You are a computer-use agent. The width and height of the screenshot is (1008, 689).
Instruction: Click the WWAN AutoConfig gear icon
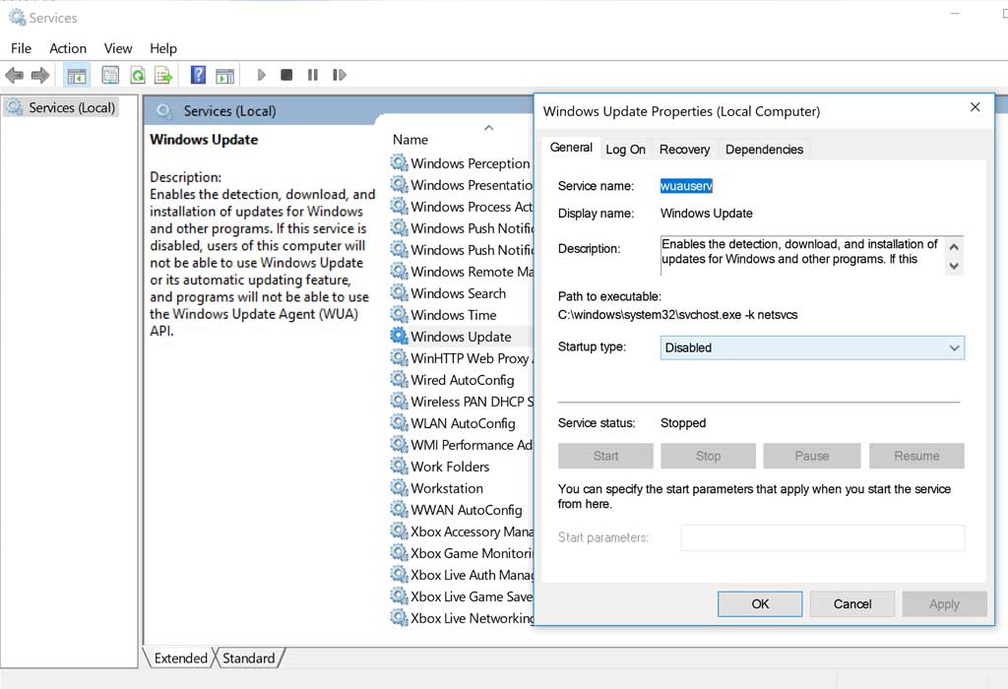click(x=399, y=510)
